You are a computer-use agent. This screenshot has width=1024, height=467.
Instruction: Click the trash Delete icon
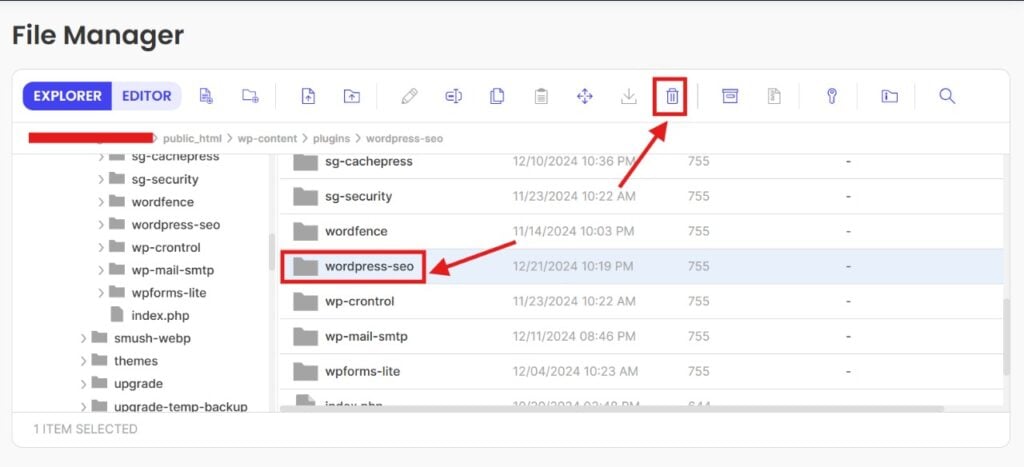pos(672,97)
